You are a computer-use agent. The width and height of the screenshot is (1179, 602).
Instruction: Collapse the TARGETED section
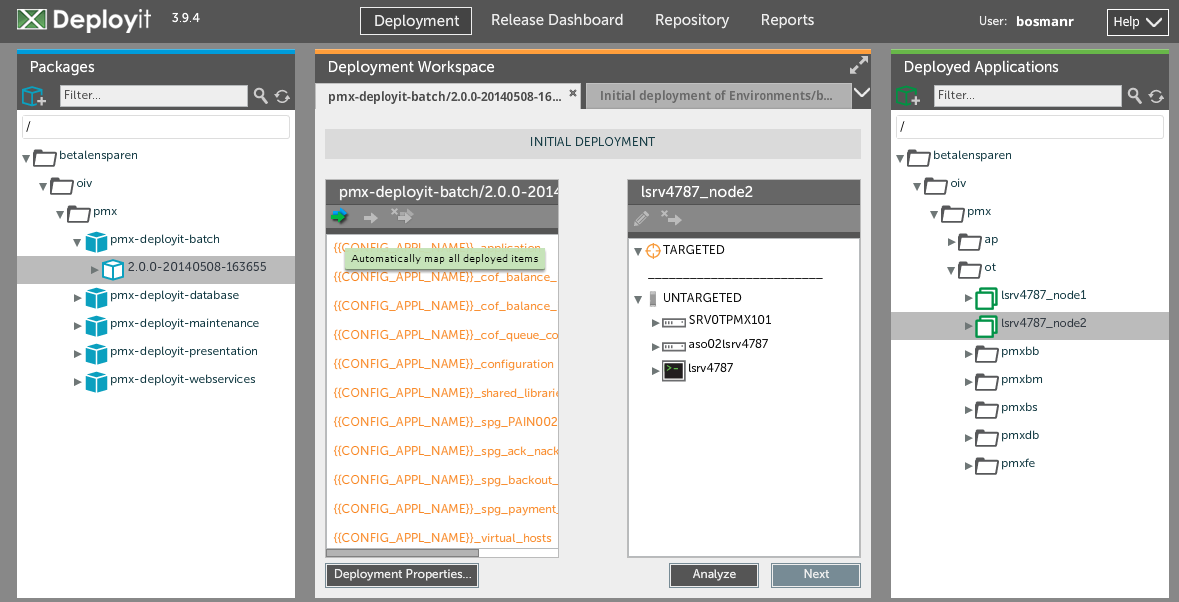[x=639, y=251]
